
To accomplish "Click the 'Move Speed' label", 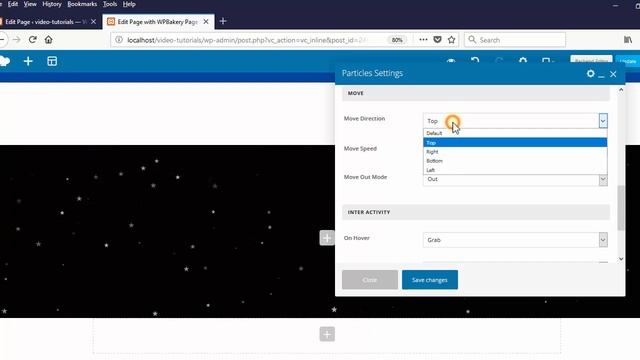I will point(360,149).
